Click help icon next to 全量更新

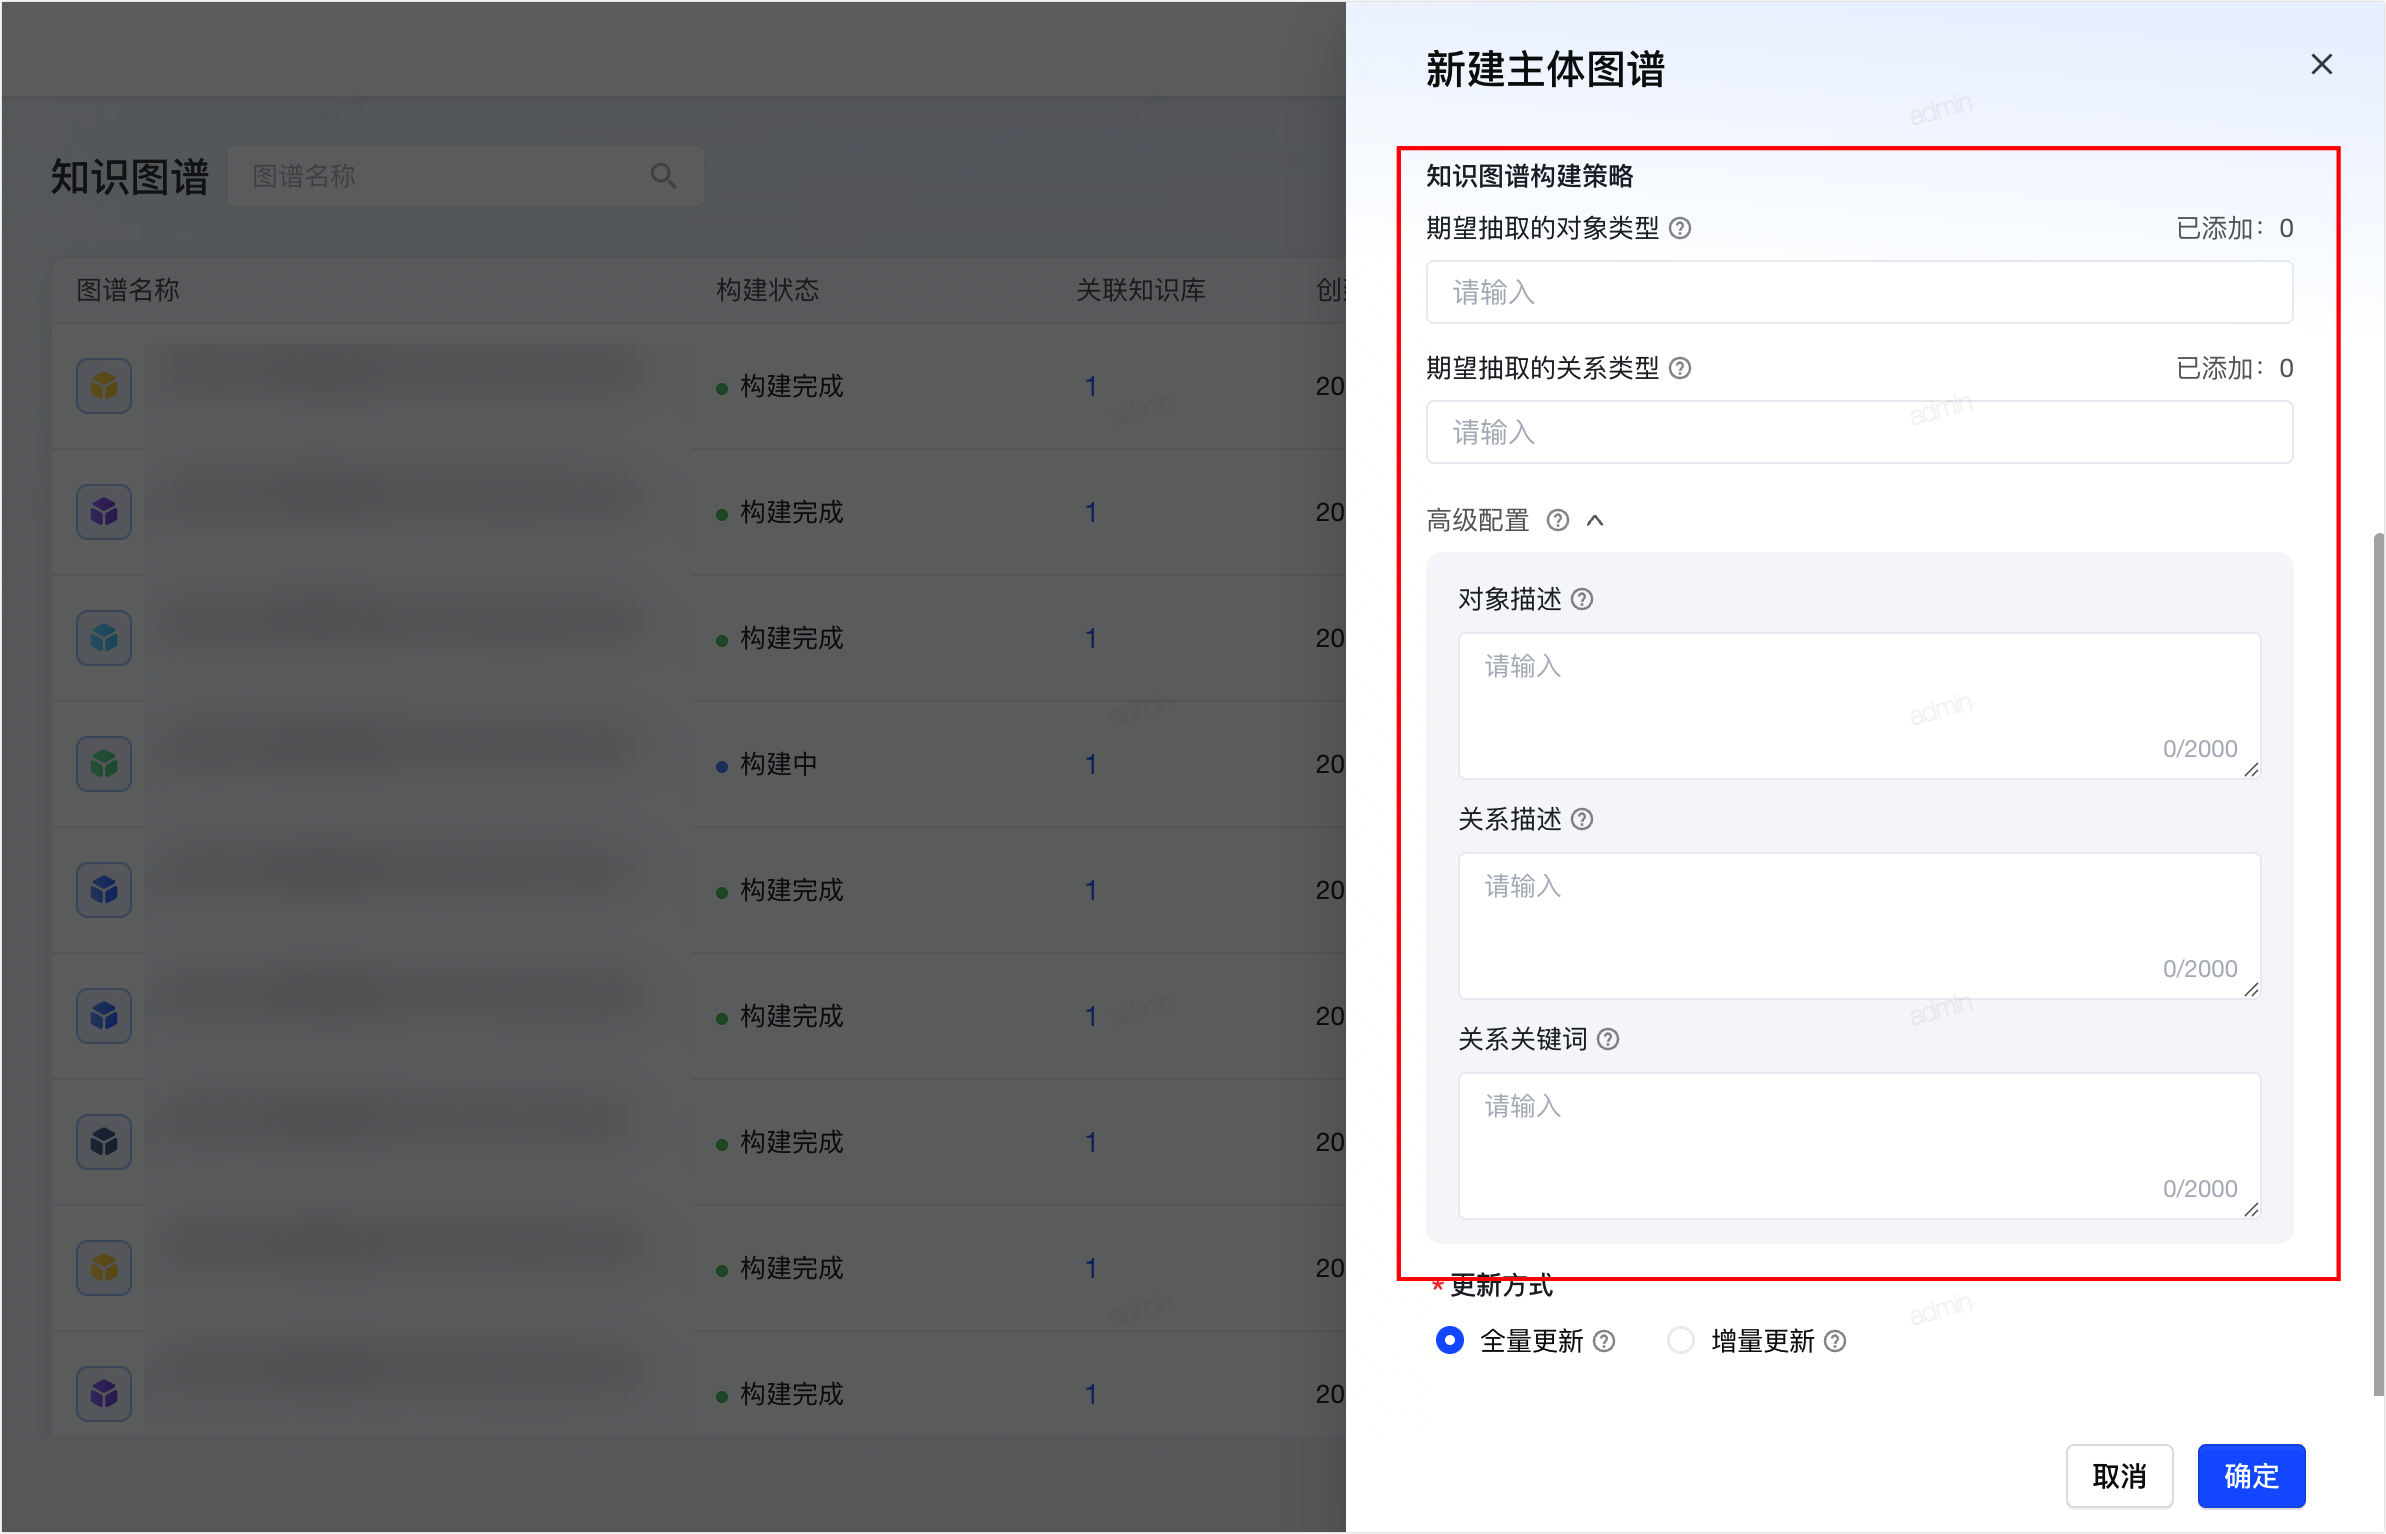click(x=1604, y=1341)
